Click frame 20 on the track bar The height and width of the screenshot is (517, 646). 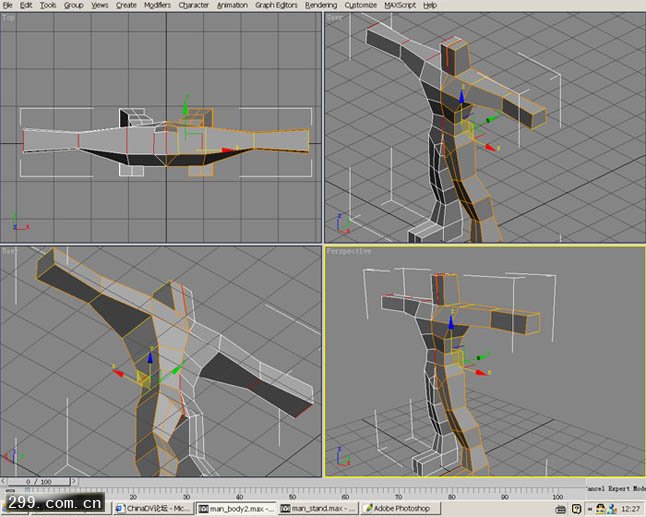coord(133,497)
